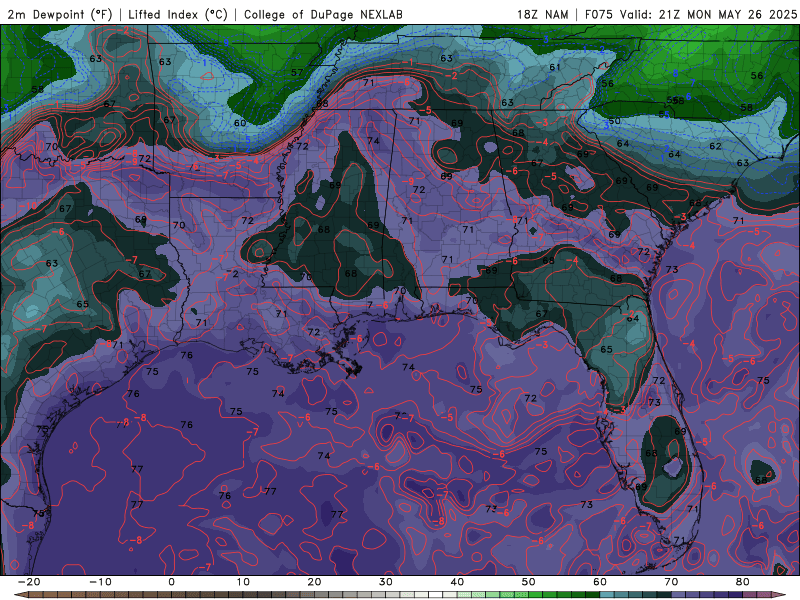Click the "18Z NAM" model run label
This screenshot has width=800, height=600.
click(542, 14)
